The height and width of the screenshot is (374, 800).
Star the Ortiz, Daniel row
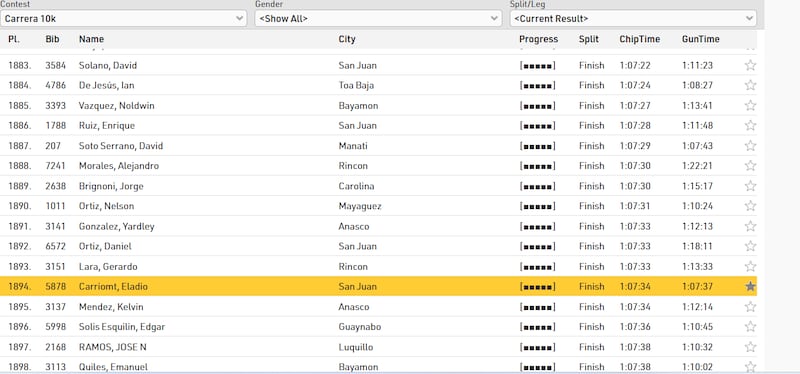750,246
